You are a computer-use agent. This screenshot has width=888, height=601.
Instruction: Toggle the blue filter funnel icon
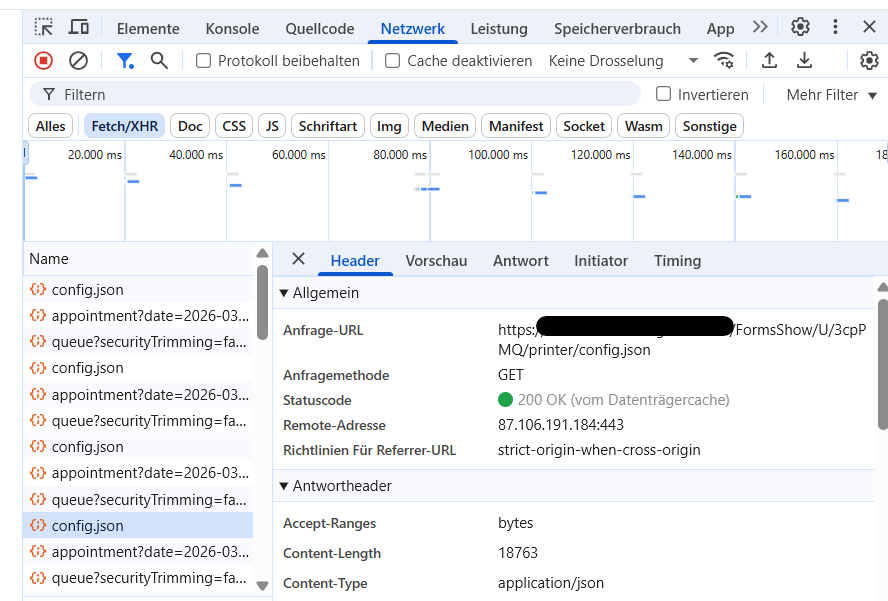(x=125, y=61)
